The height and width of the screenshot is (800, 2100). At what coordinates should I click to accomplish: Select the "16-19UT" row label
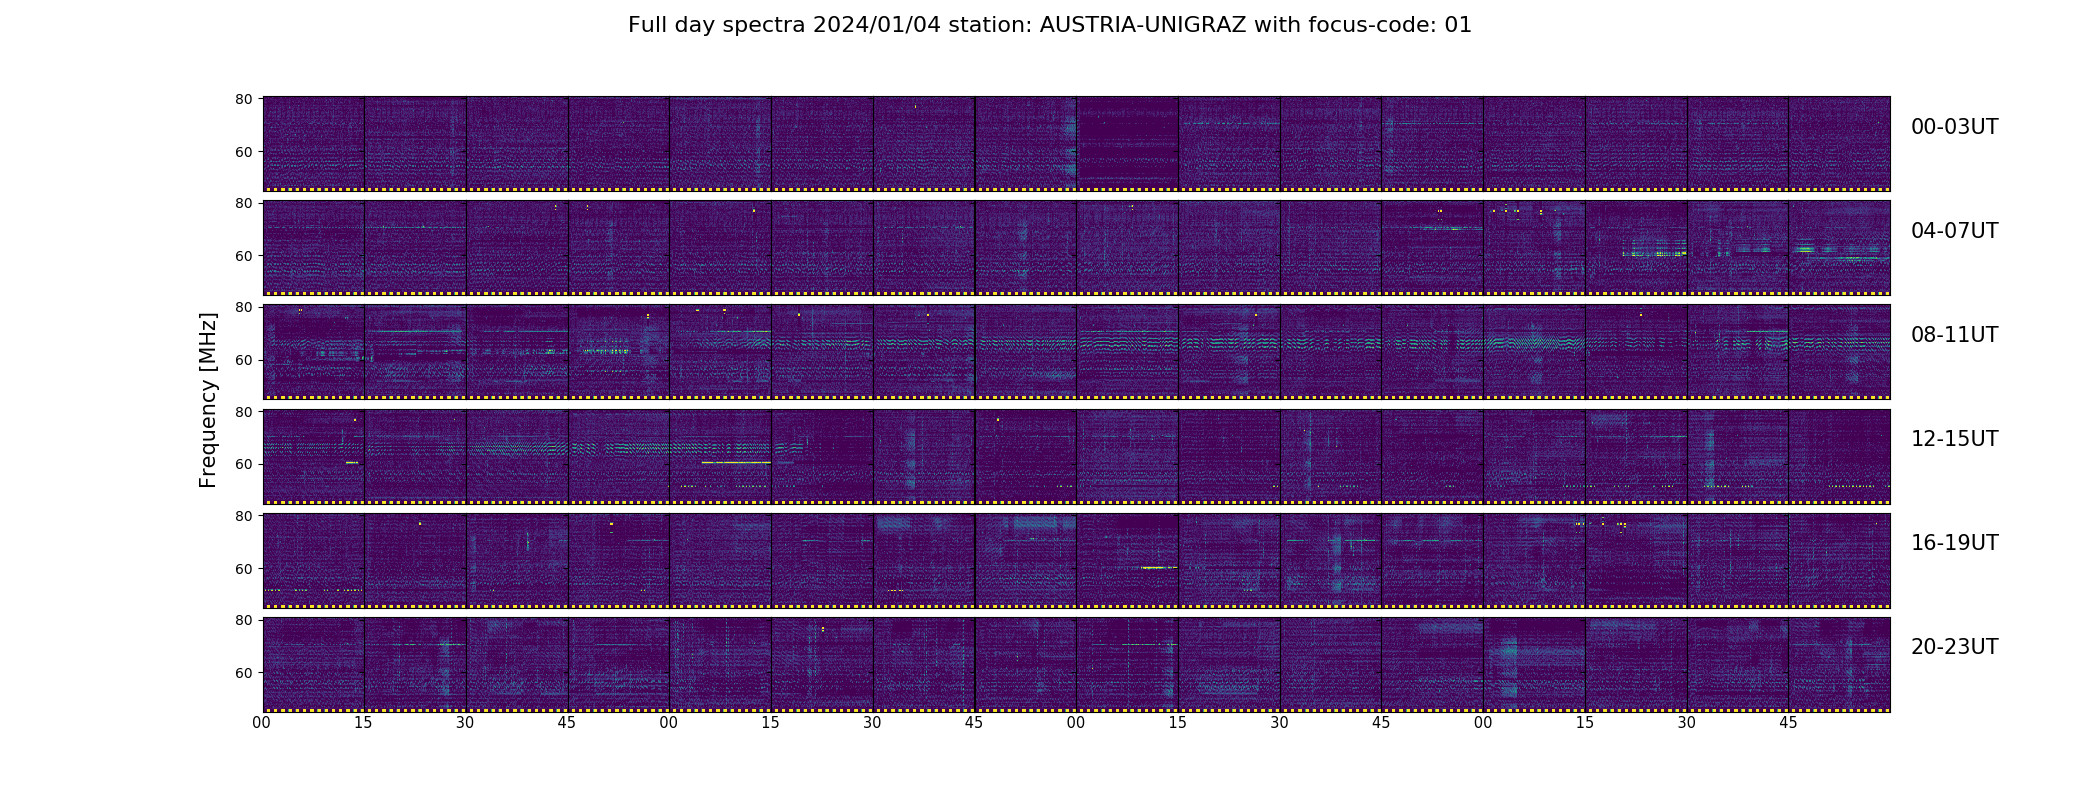click(1954, 543)
